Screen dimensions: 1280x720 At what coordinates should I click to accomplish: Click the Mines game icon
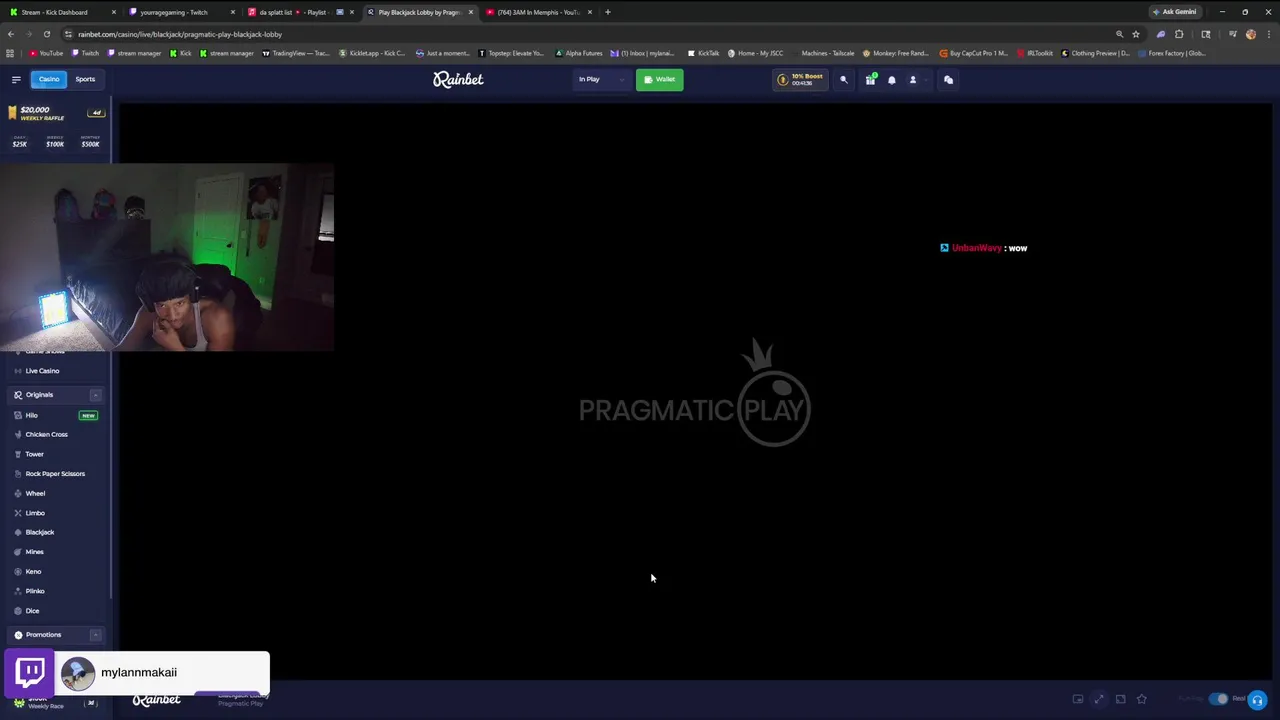[x=18, y=552]
